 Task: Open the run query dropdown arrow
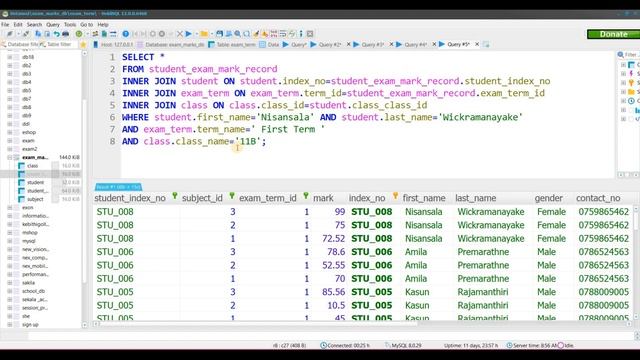point(196,34)
